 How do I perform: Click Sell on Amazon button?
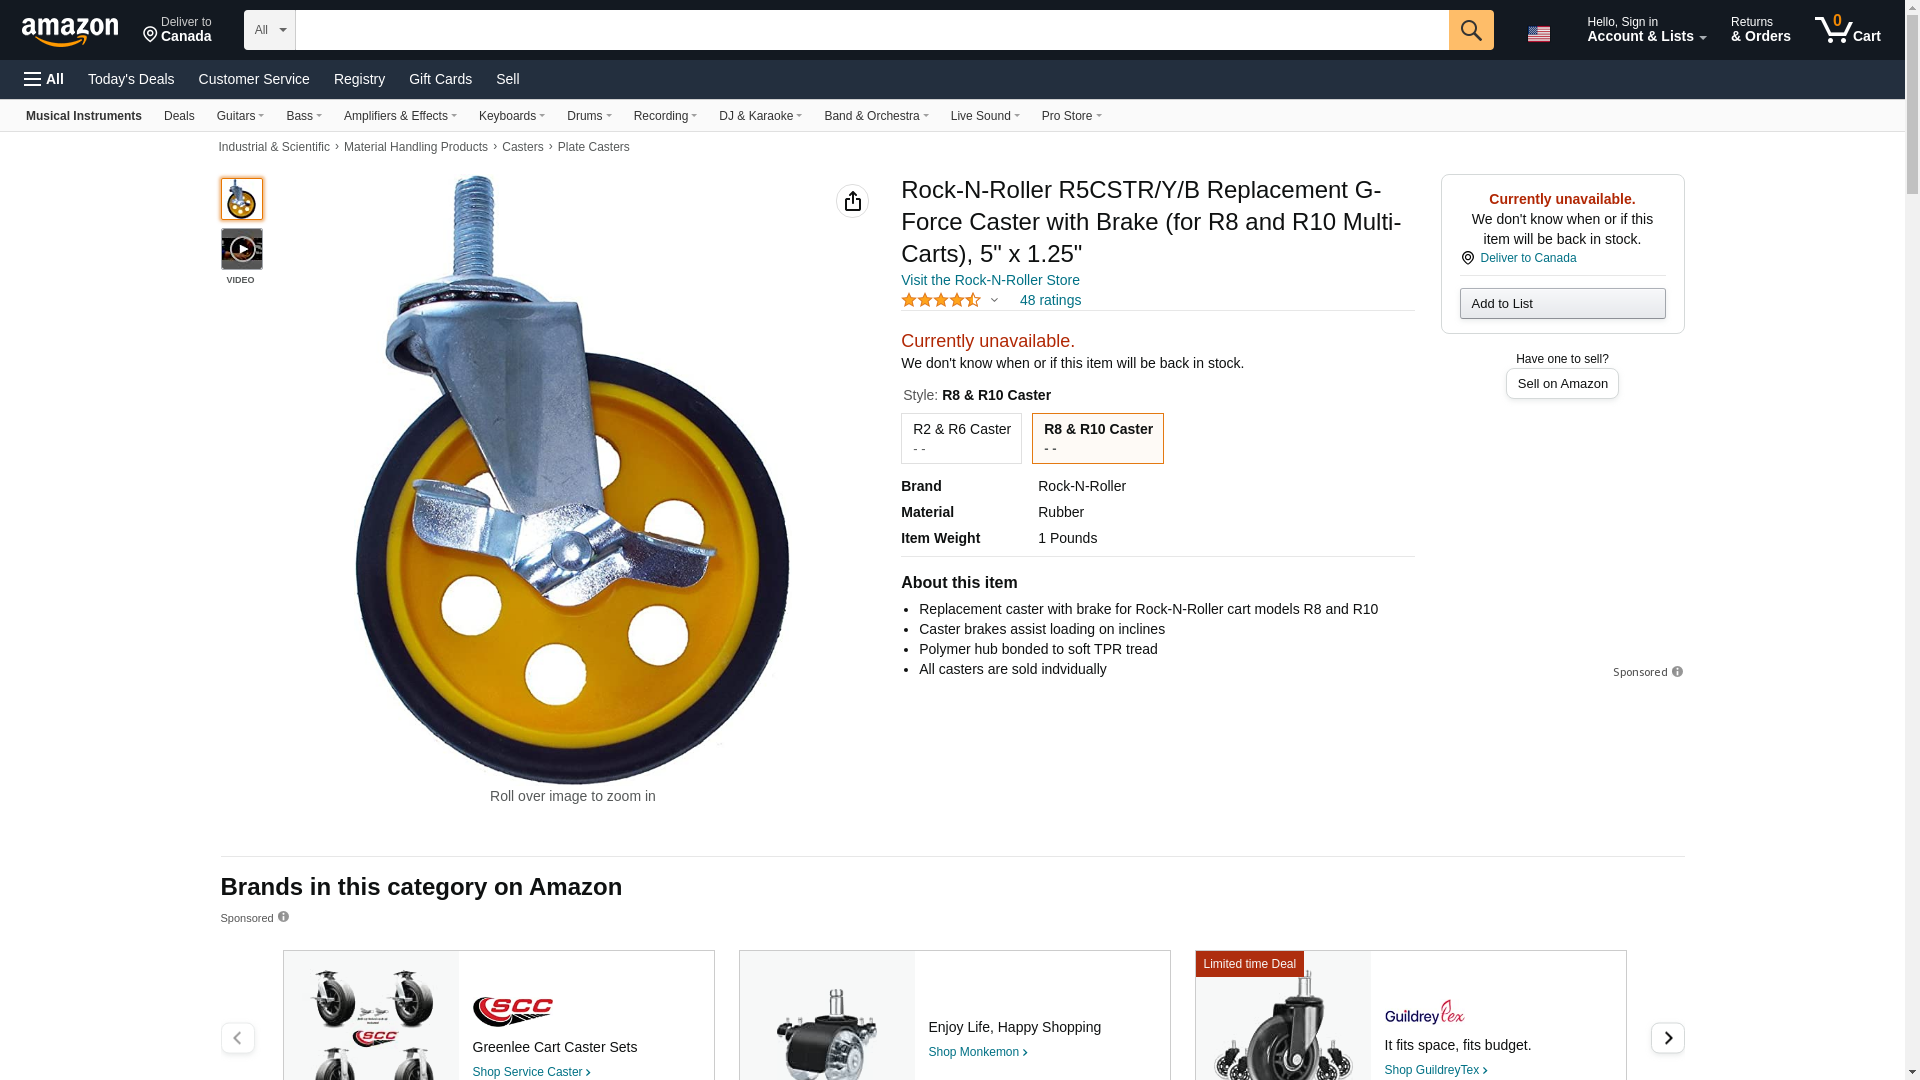(x=1561, y=384)
